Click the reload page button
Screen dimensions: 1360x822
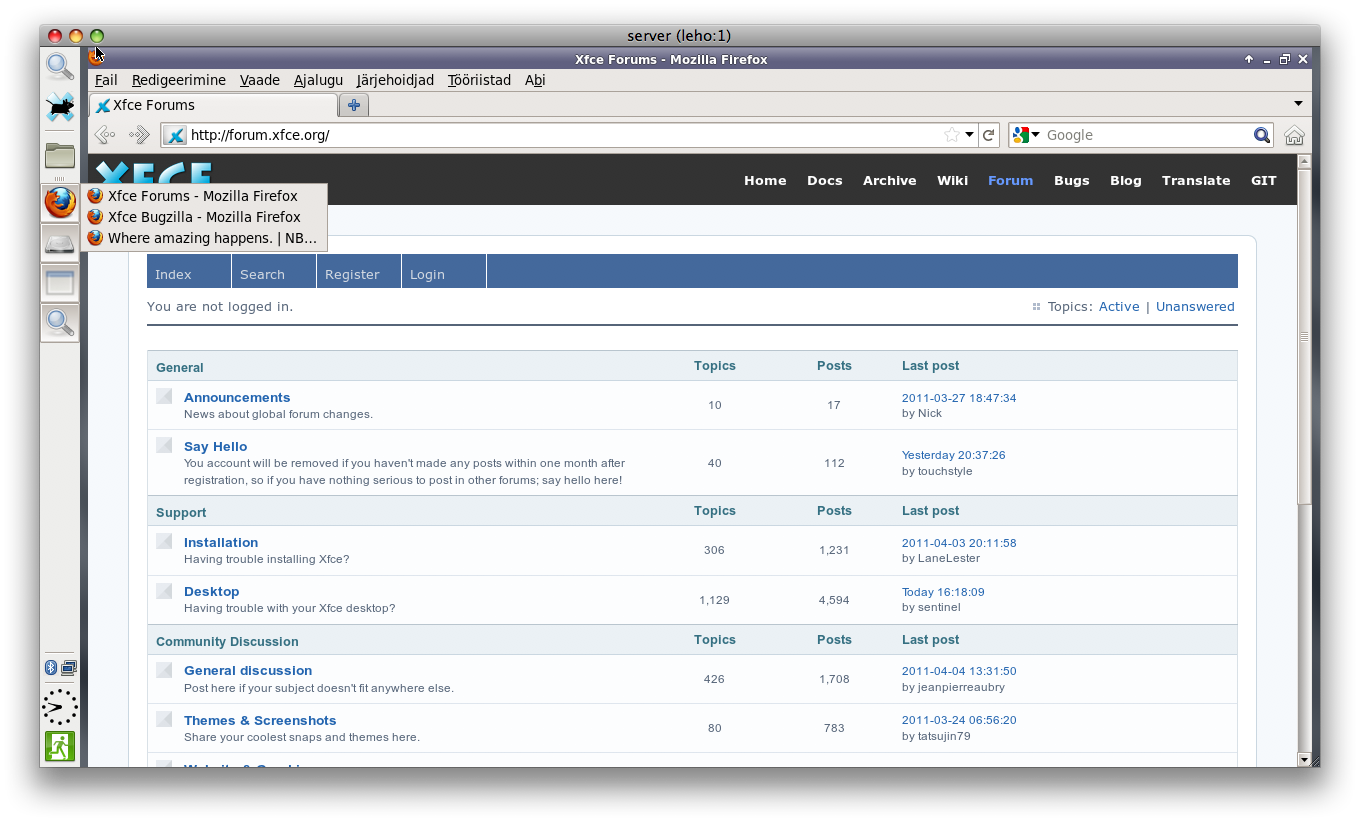tap(988, 135)
